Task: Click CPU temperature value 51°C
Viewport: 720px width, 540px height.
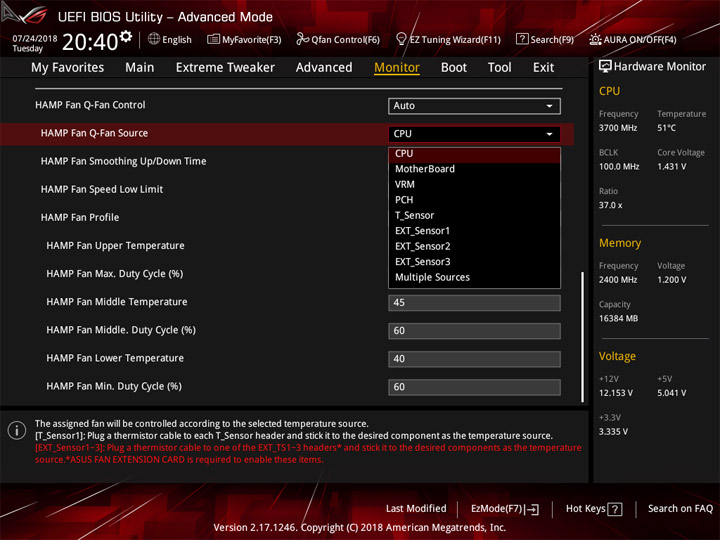Action: point(666,128)
